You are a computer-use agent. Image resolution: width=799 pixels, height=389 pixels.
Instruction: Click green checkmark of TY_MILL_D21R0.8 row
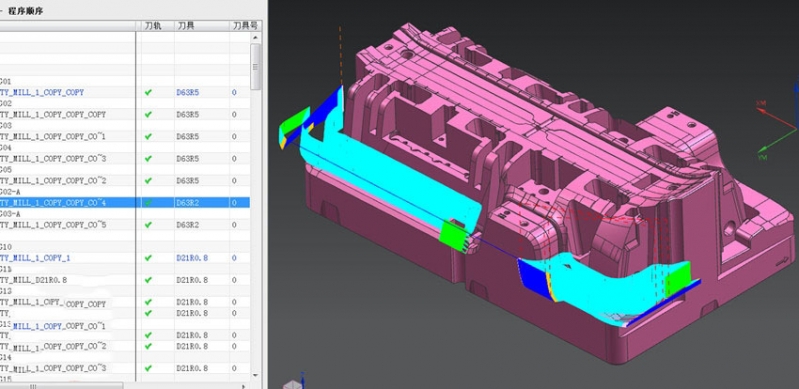tap(148, 280)
